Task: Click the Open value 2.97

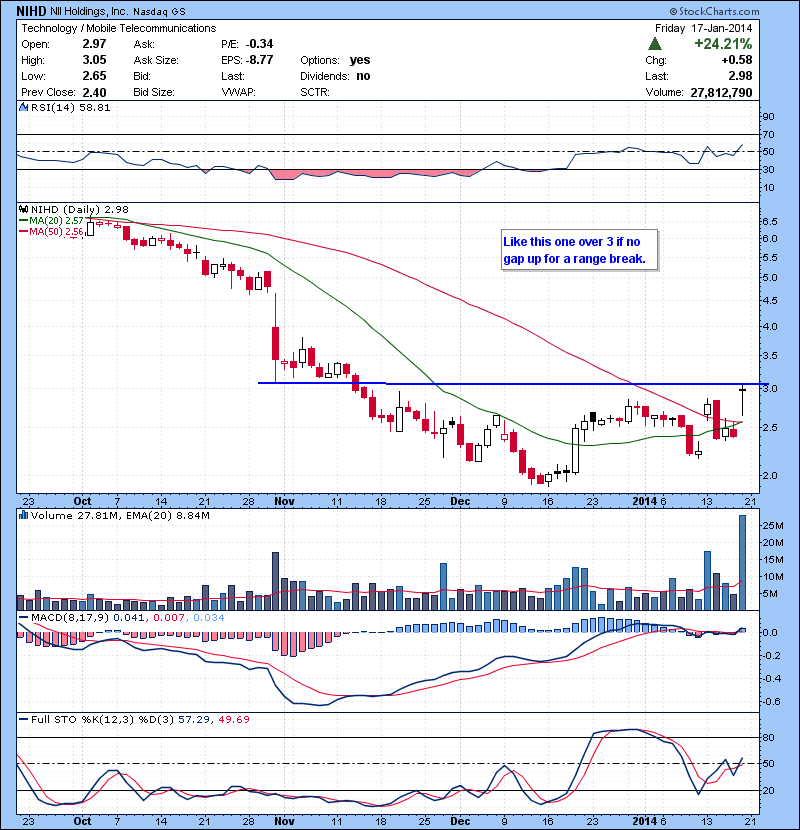Action: [94, 44]
